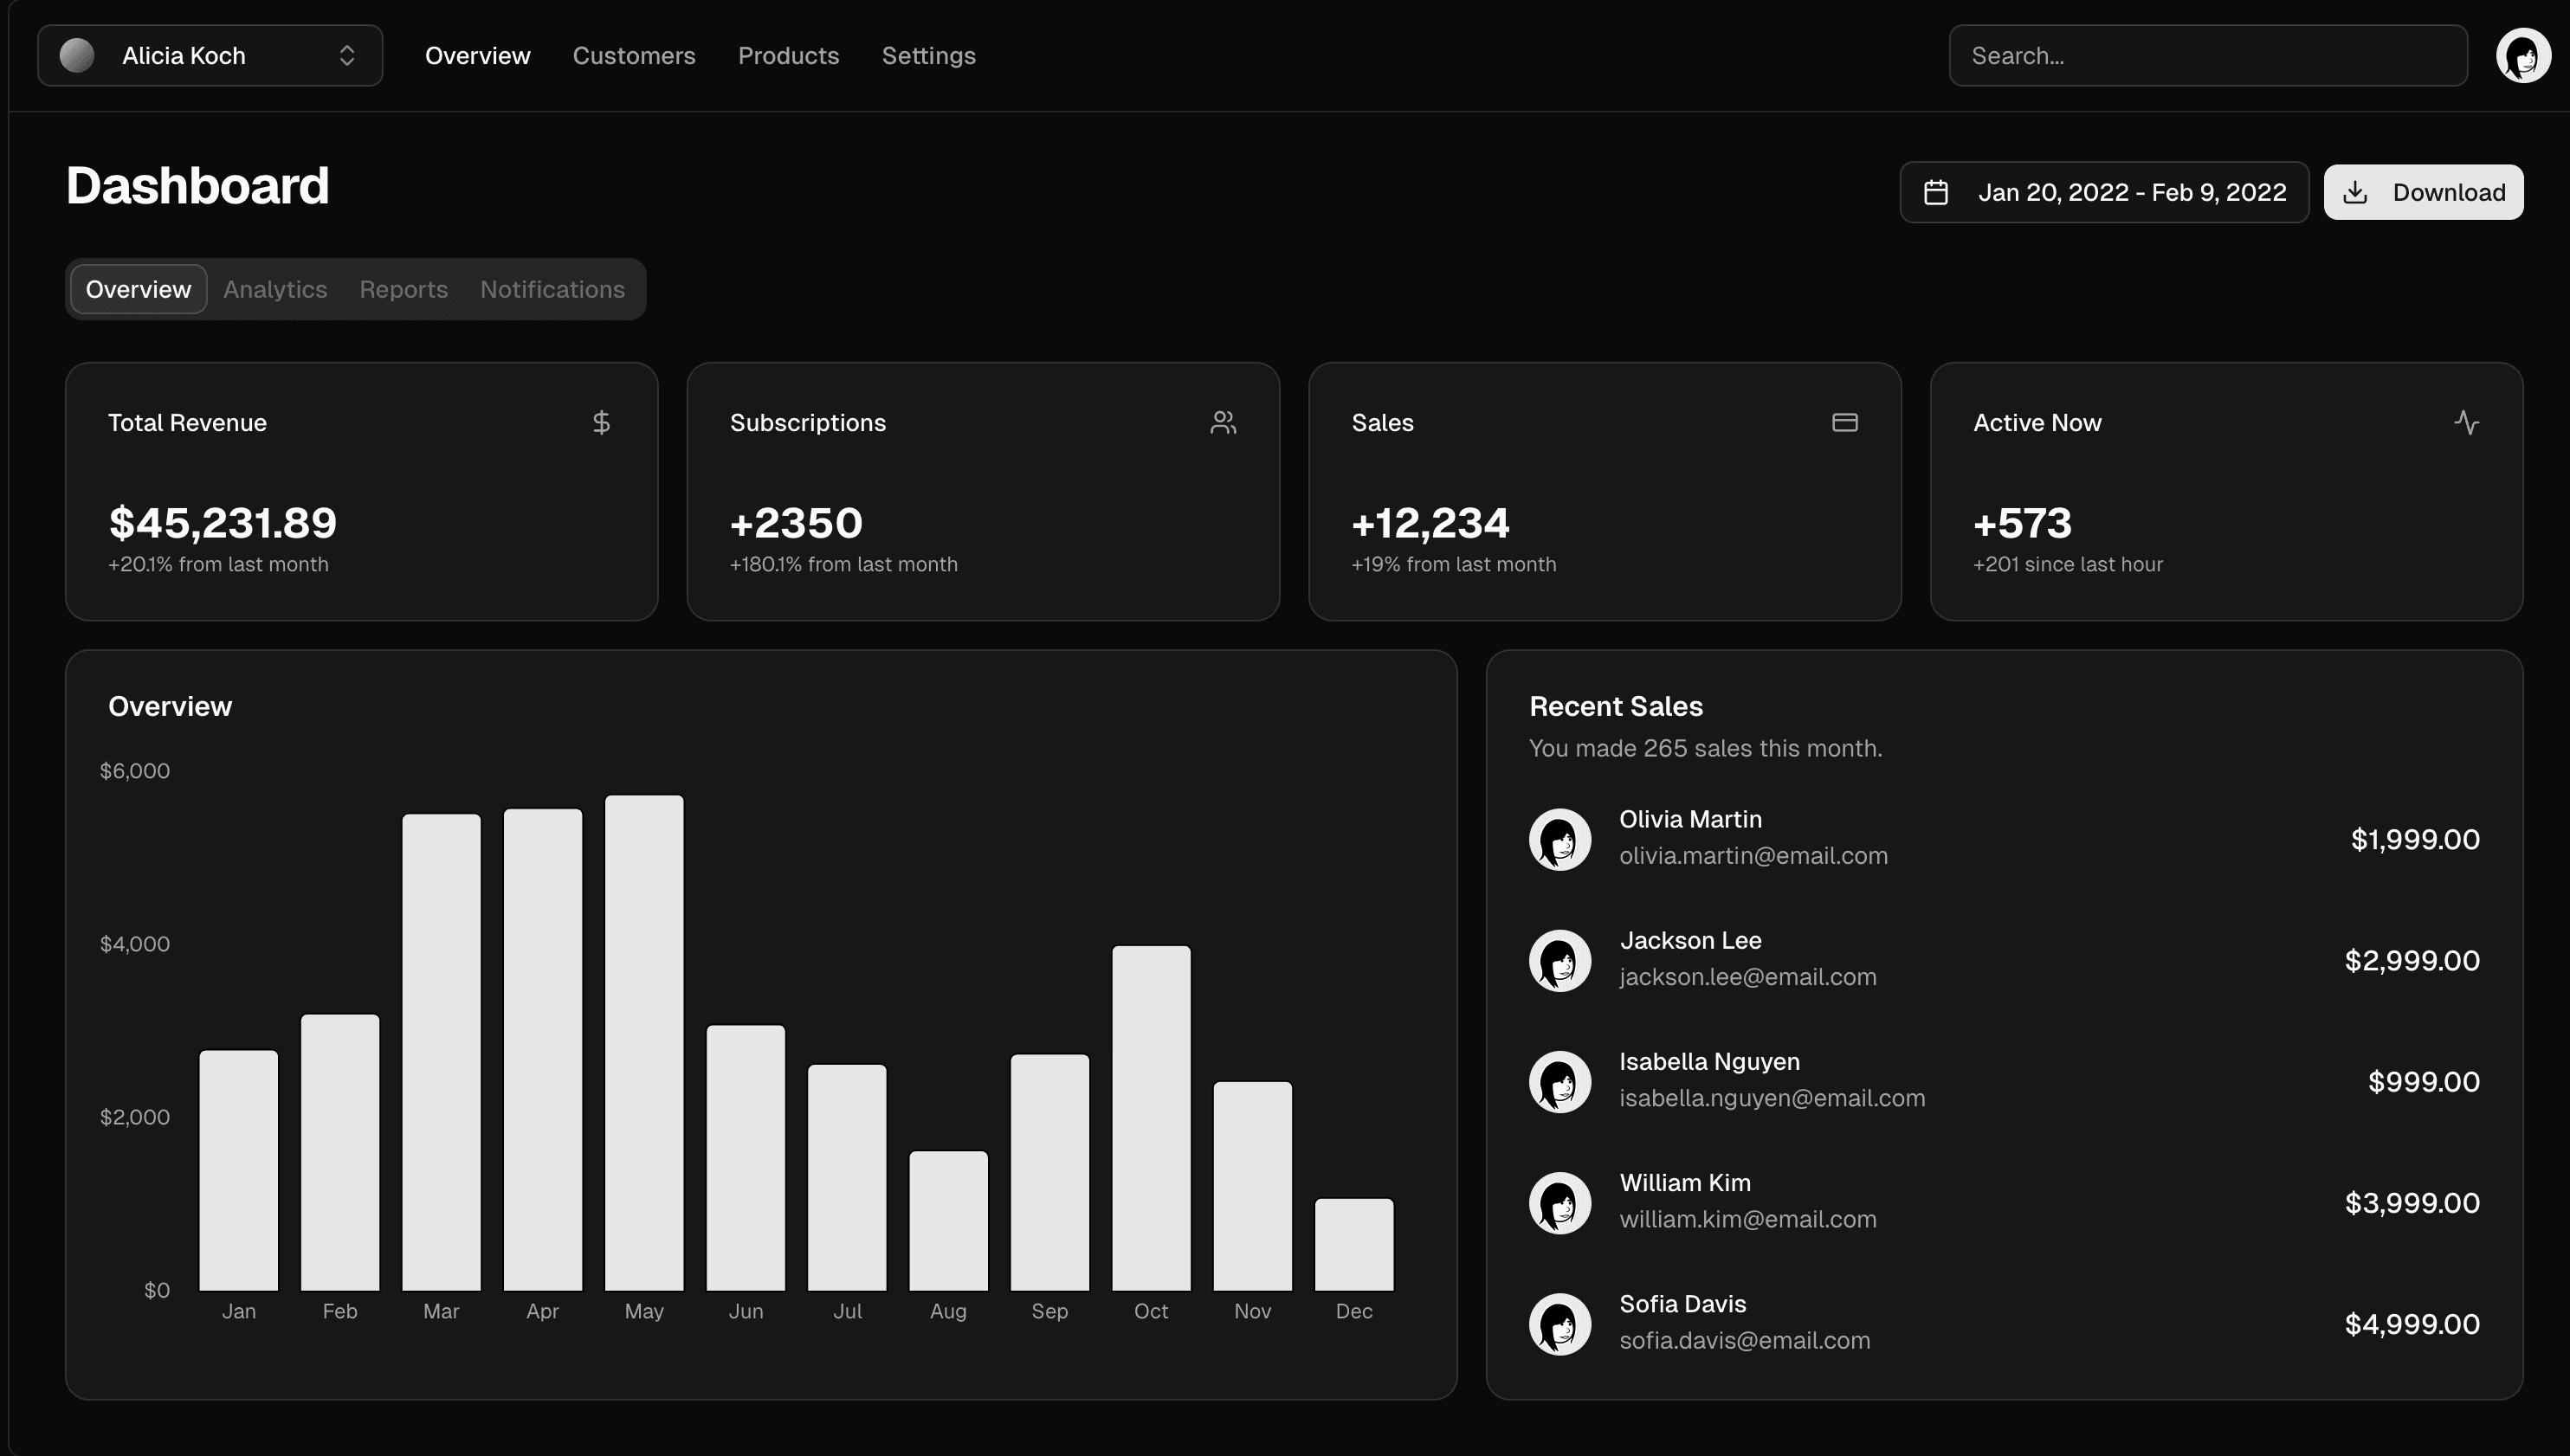Click the Download button
The height and width of the screenshot is (1456, 2570).
pos(2423,191)
